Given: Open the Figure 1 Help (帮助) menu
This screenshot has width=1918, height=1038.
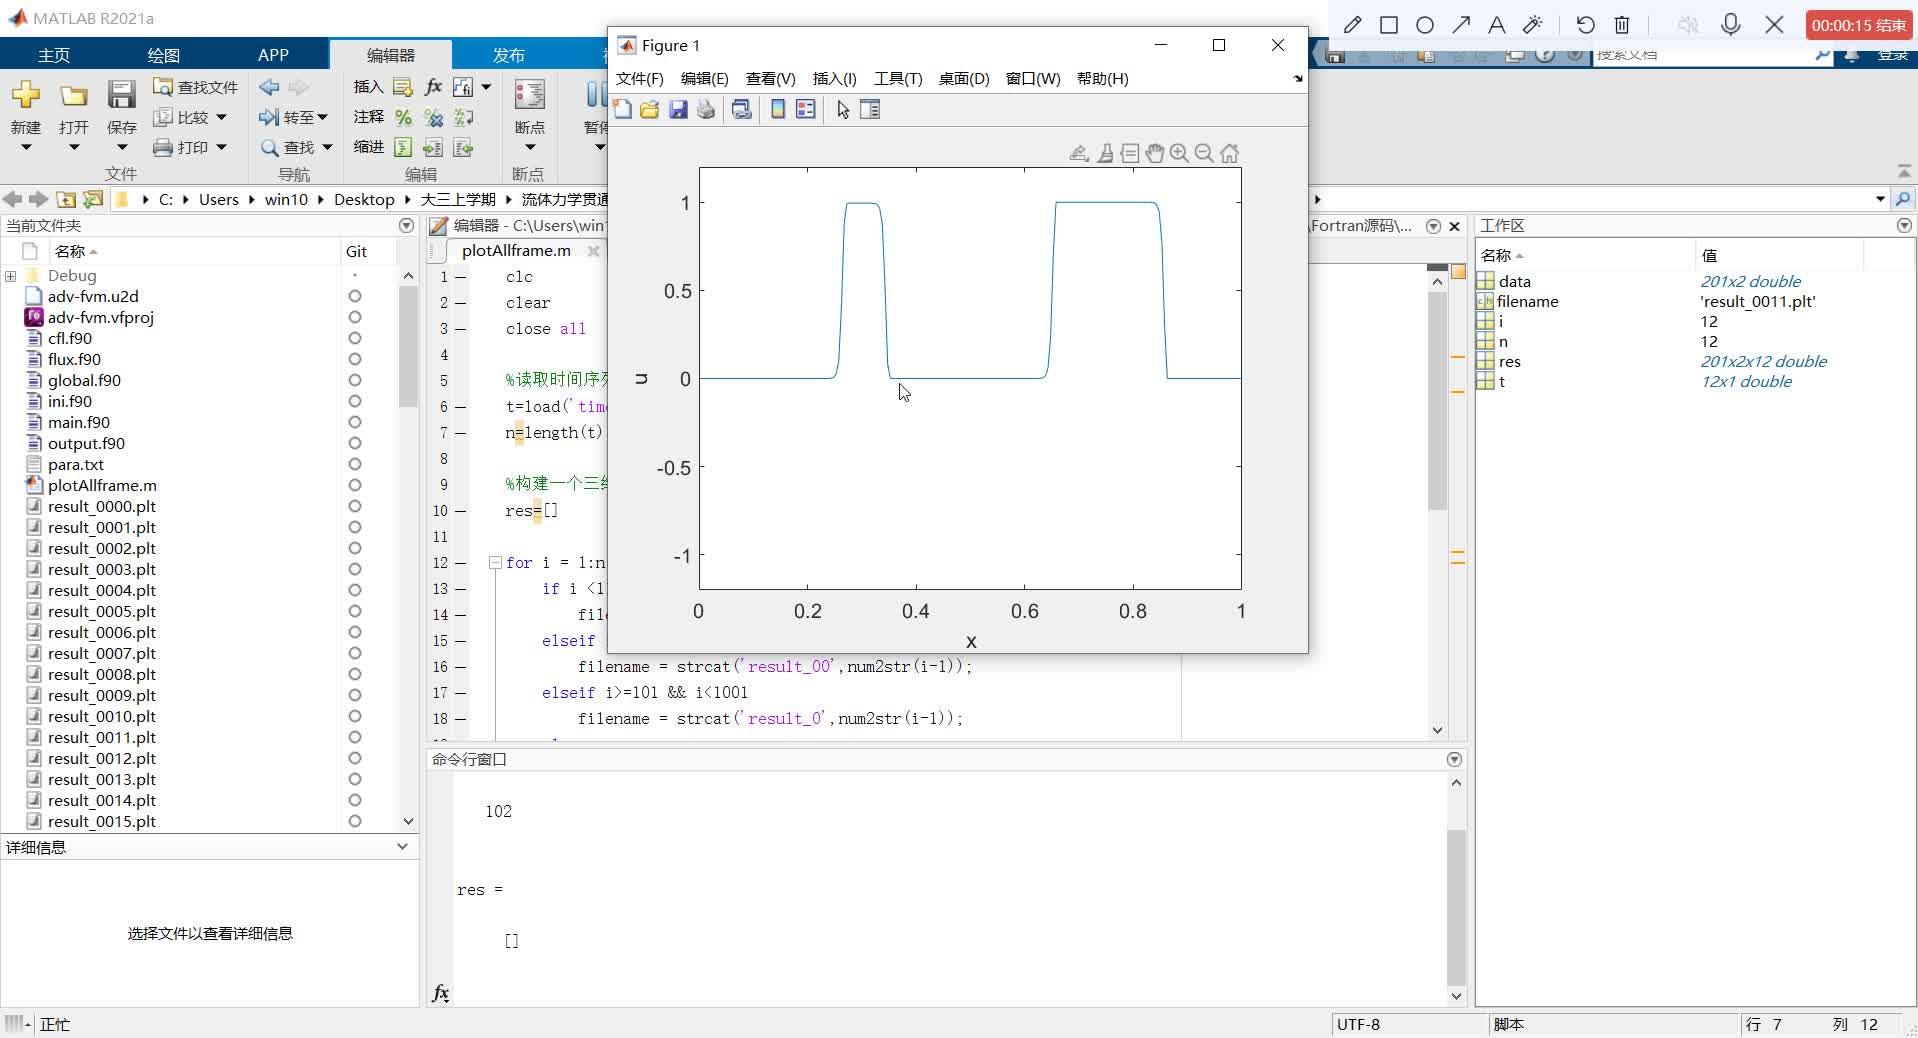Looking at the screenshot, I should coord(1102,78).
